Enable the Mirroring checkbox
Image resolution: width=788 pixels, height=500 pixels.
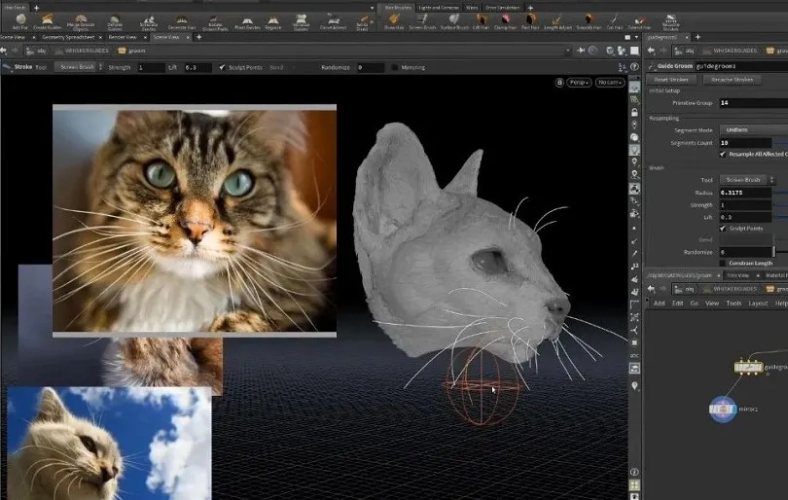(x=395, y=67)
